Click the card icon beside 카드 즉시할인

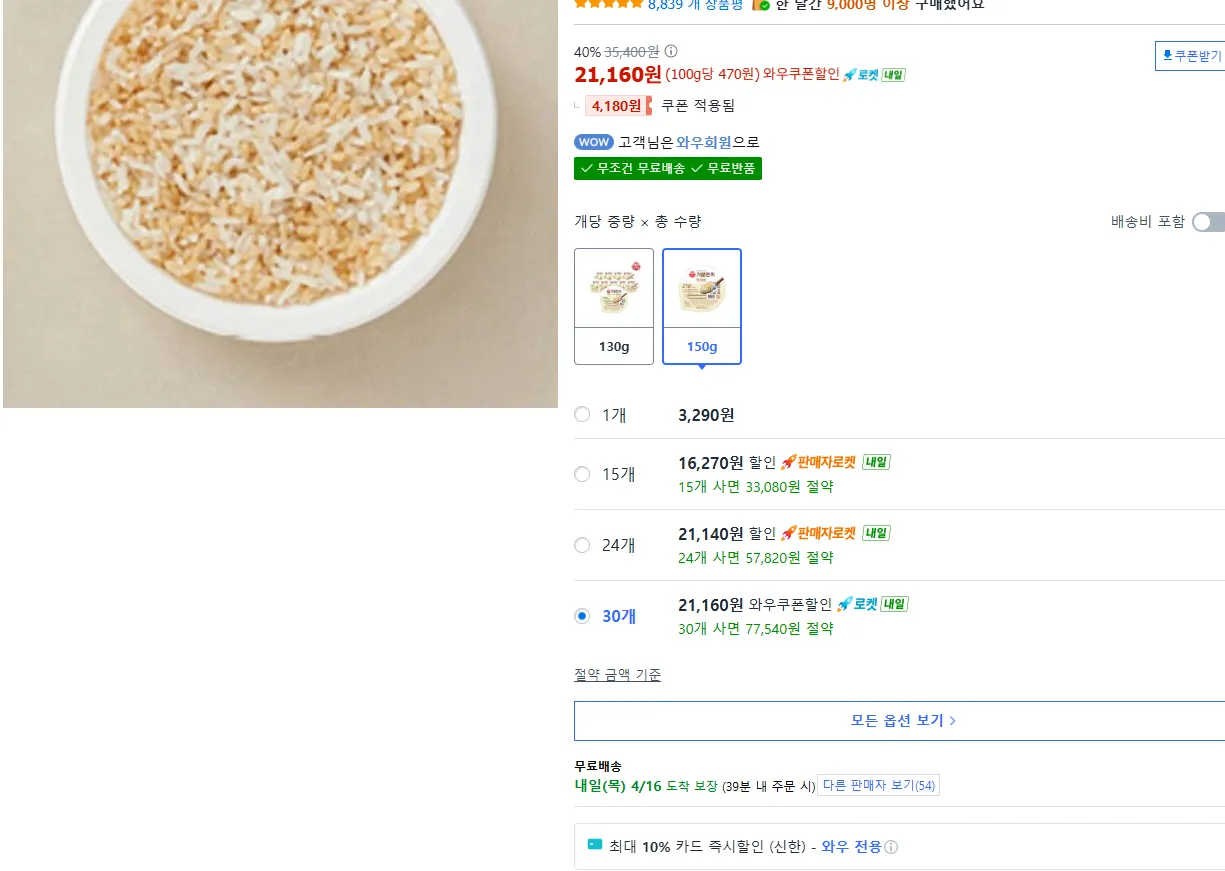[x=595, y=845]
